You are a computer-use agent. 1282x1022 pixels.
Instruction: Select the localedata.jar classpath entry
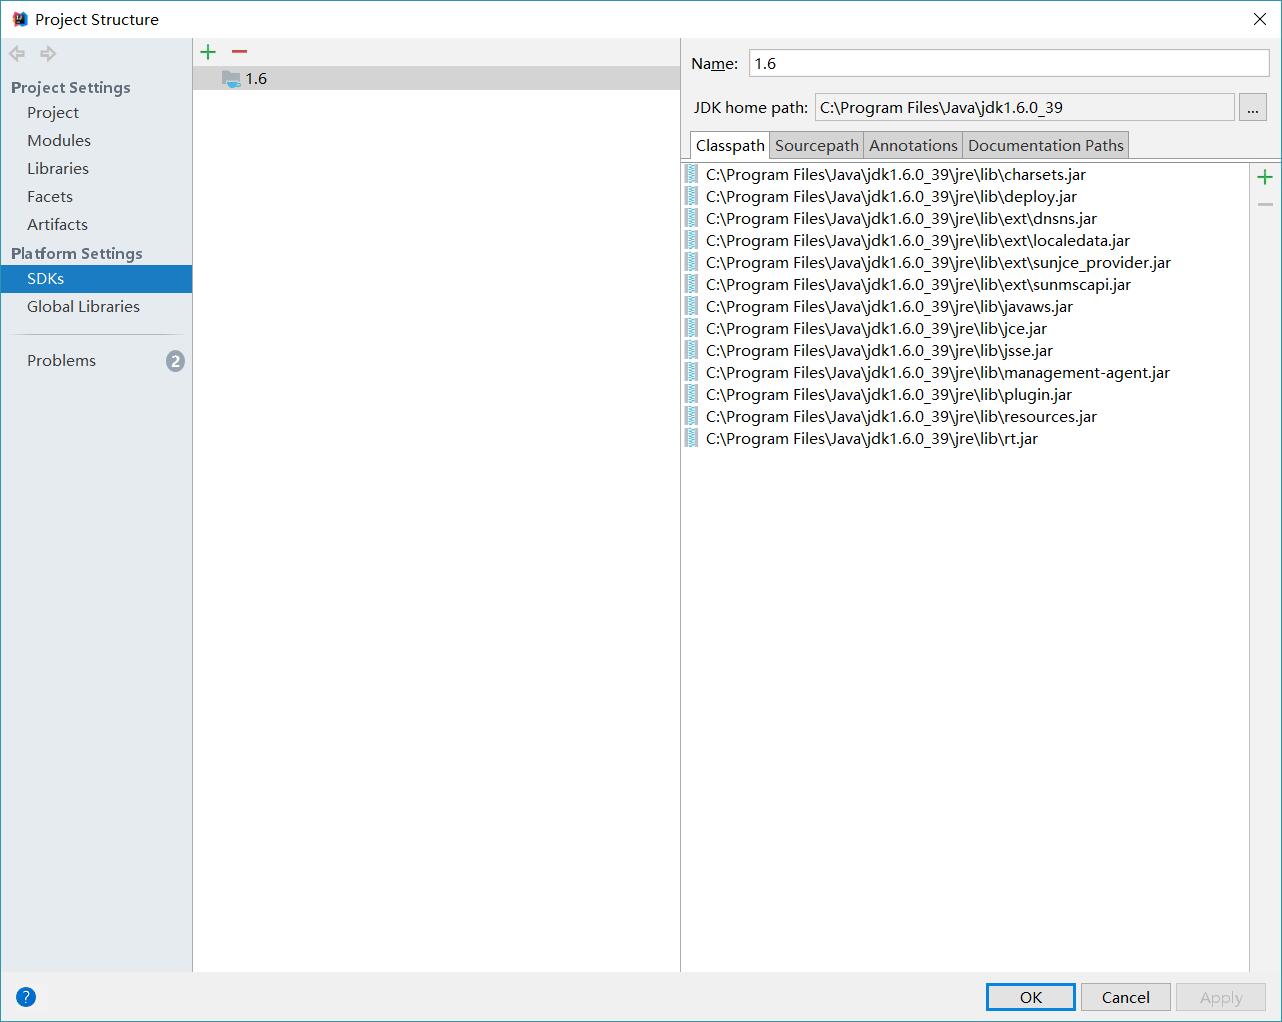[965, 240]
